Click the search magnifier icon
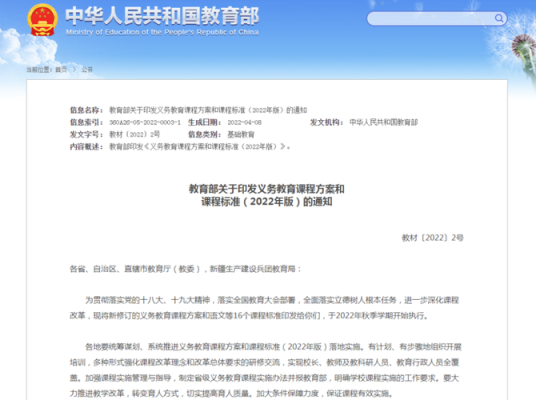536x400 pixels. click(499, 18)
